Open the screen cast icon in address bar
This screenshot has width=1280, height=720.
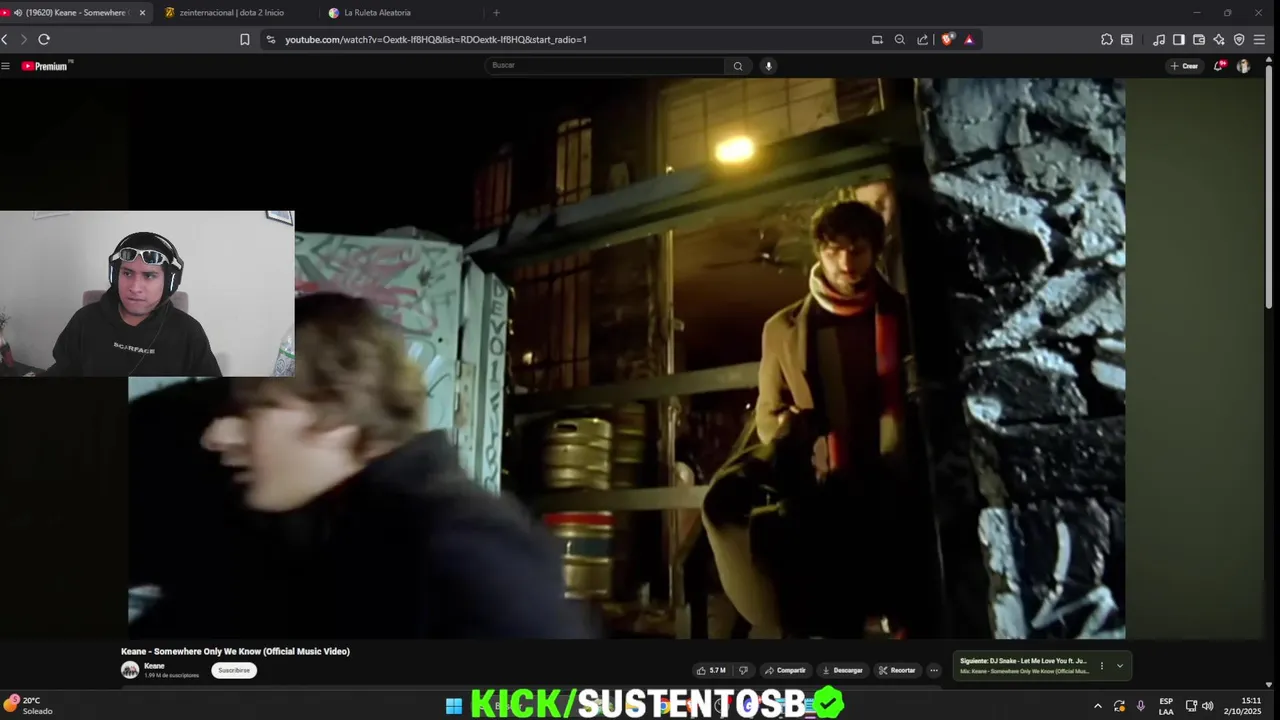[877, 40]
